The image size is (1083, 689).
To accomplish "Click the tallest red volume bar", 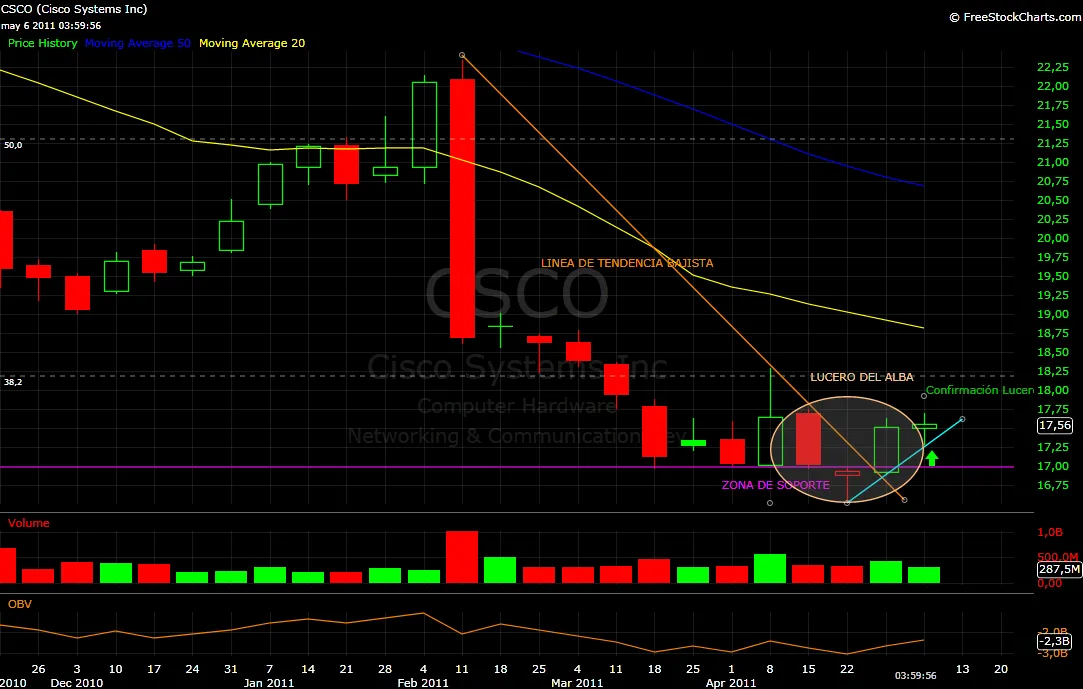I will pos(462,557).
